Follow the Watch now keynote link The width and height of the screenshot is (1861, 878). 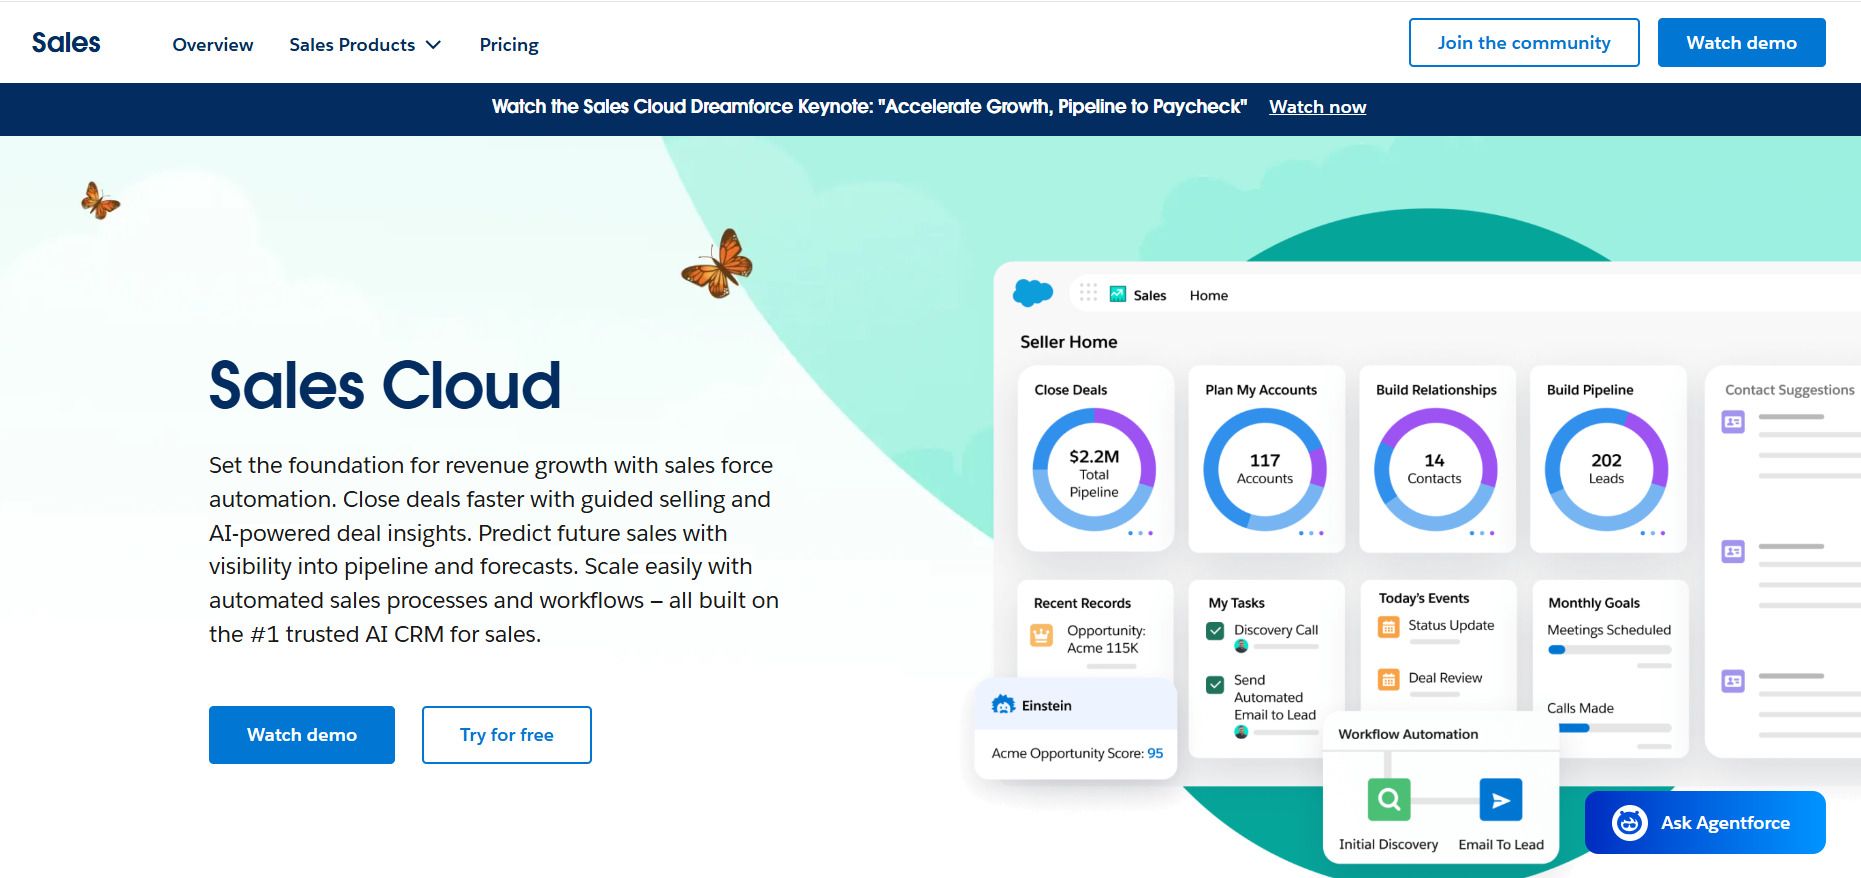1317,107
